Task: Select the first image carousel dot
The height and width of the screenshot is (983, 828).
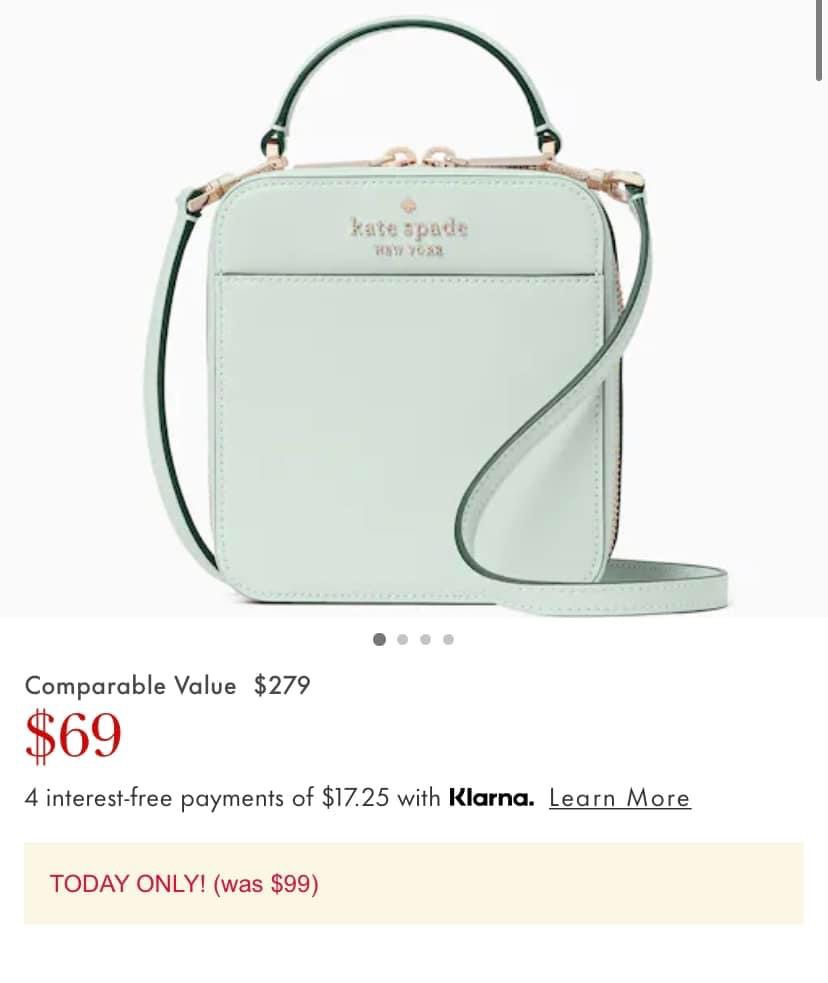Action: tap(379, 639)
